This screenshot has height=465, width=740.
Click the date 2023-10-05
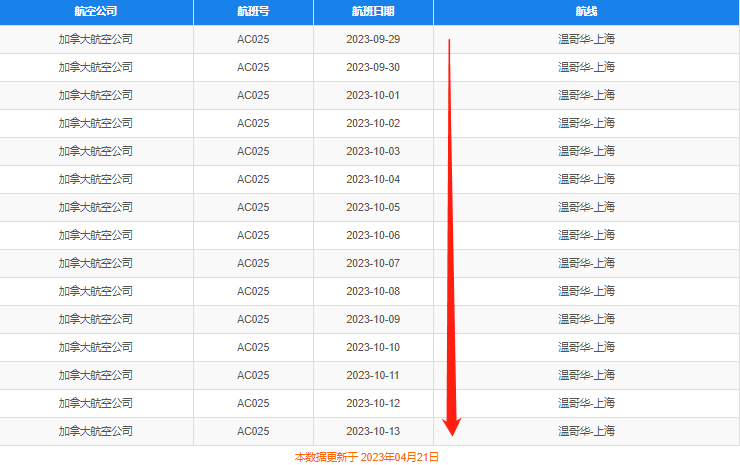pos(373,207)
